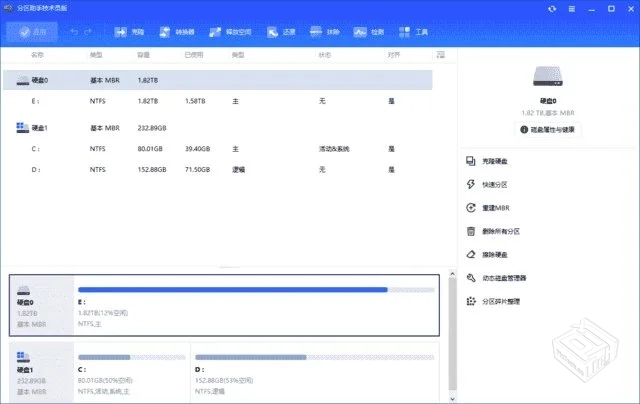The height and width of the screenshot is (404, 640).
Task: Select the 硬盘0 row in disk list
Action: pos(218,80)
